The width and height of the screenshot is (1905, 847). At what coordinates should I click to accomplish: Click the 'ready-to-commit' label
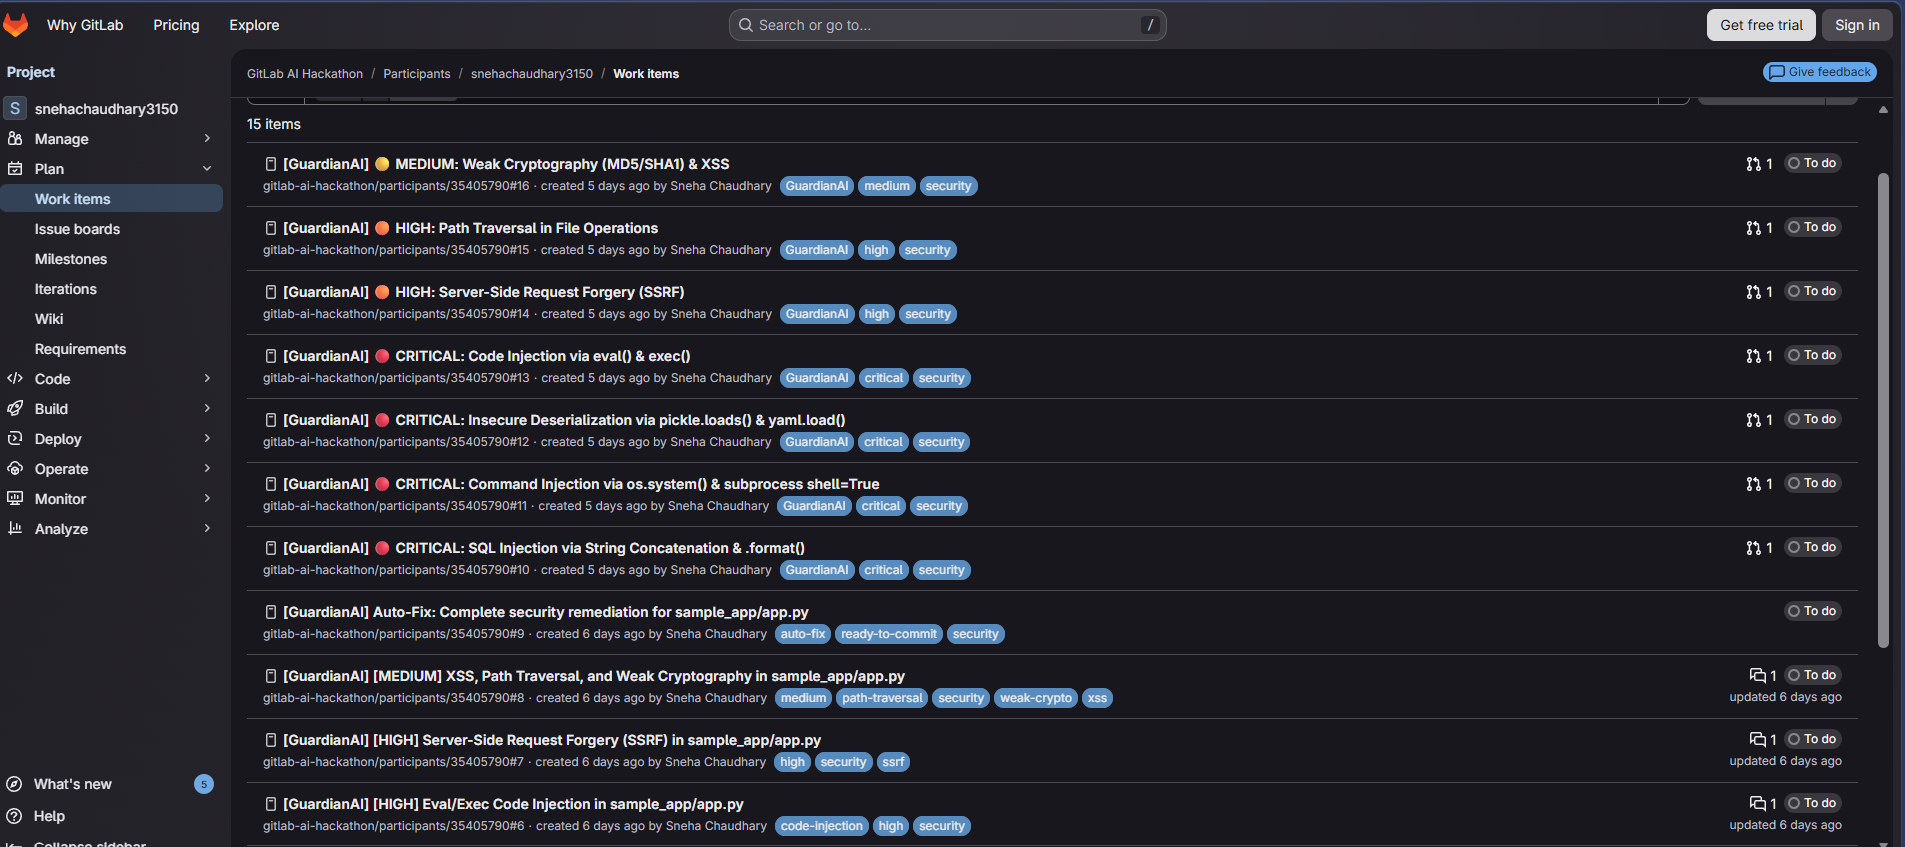point(889,634)
